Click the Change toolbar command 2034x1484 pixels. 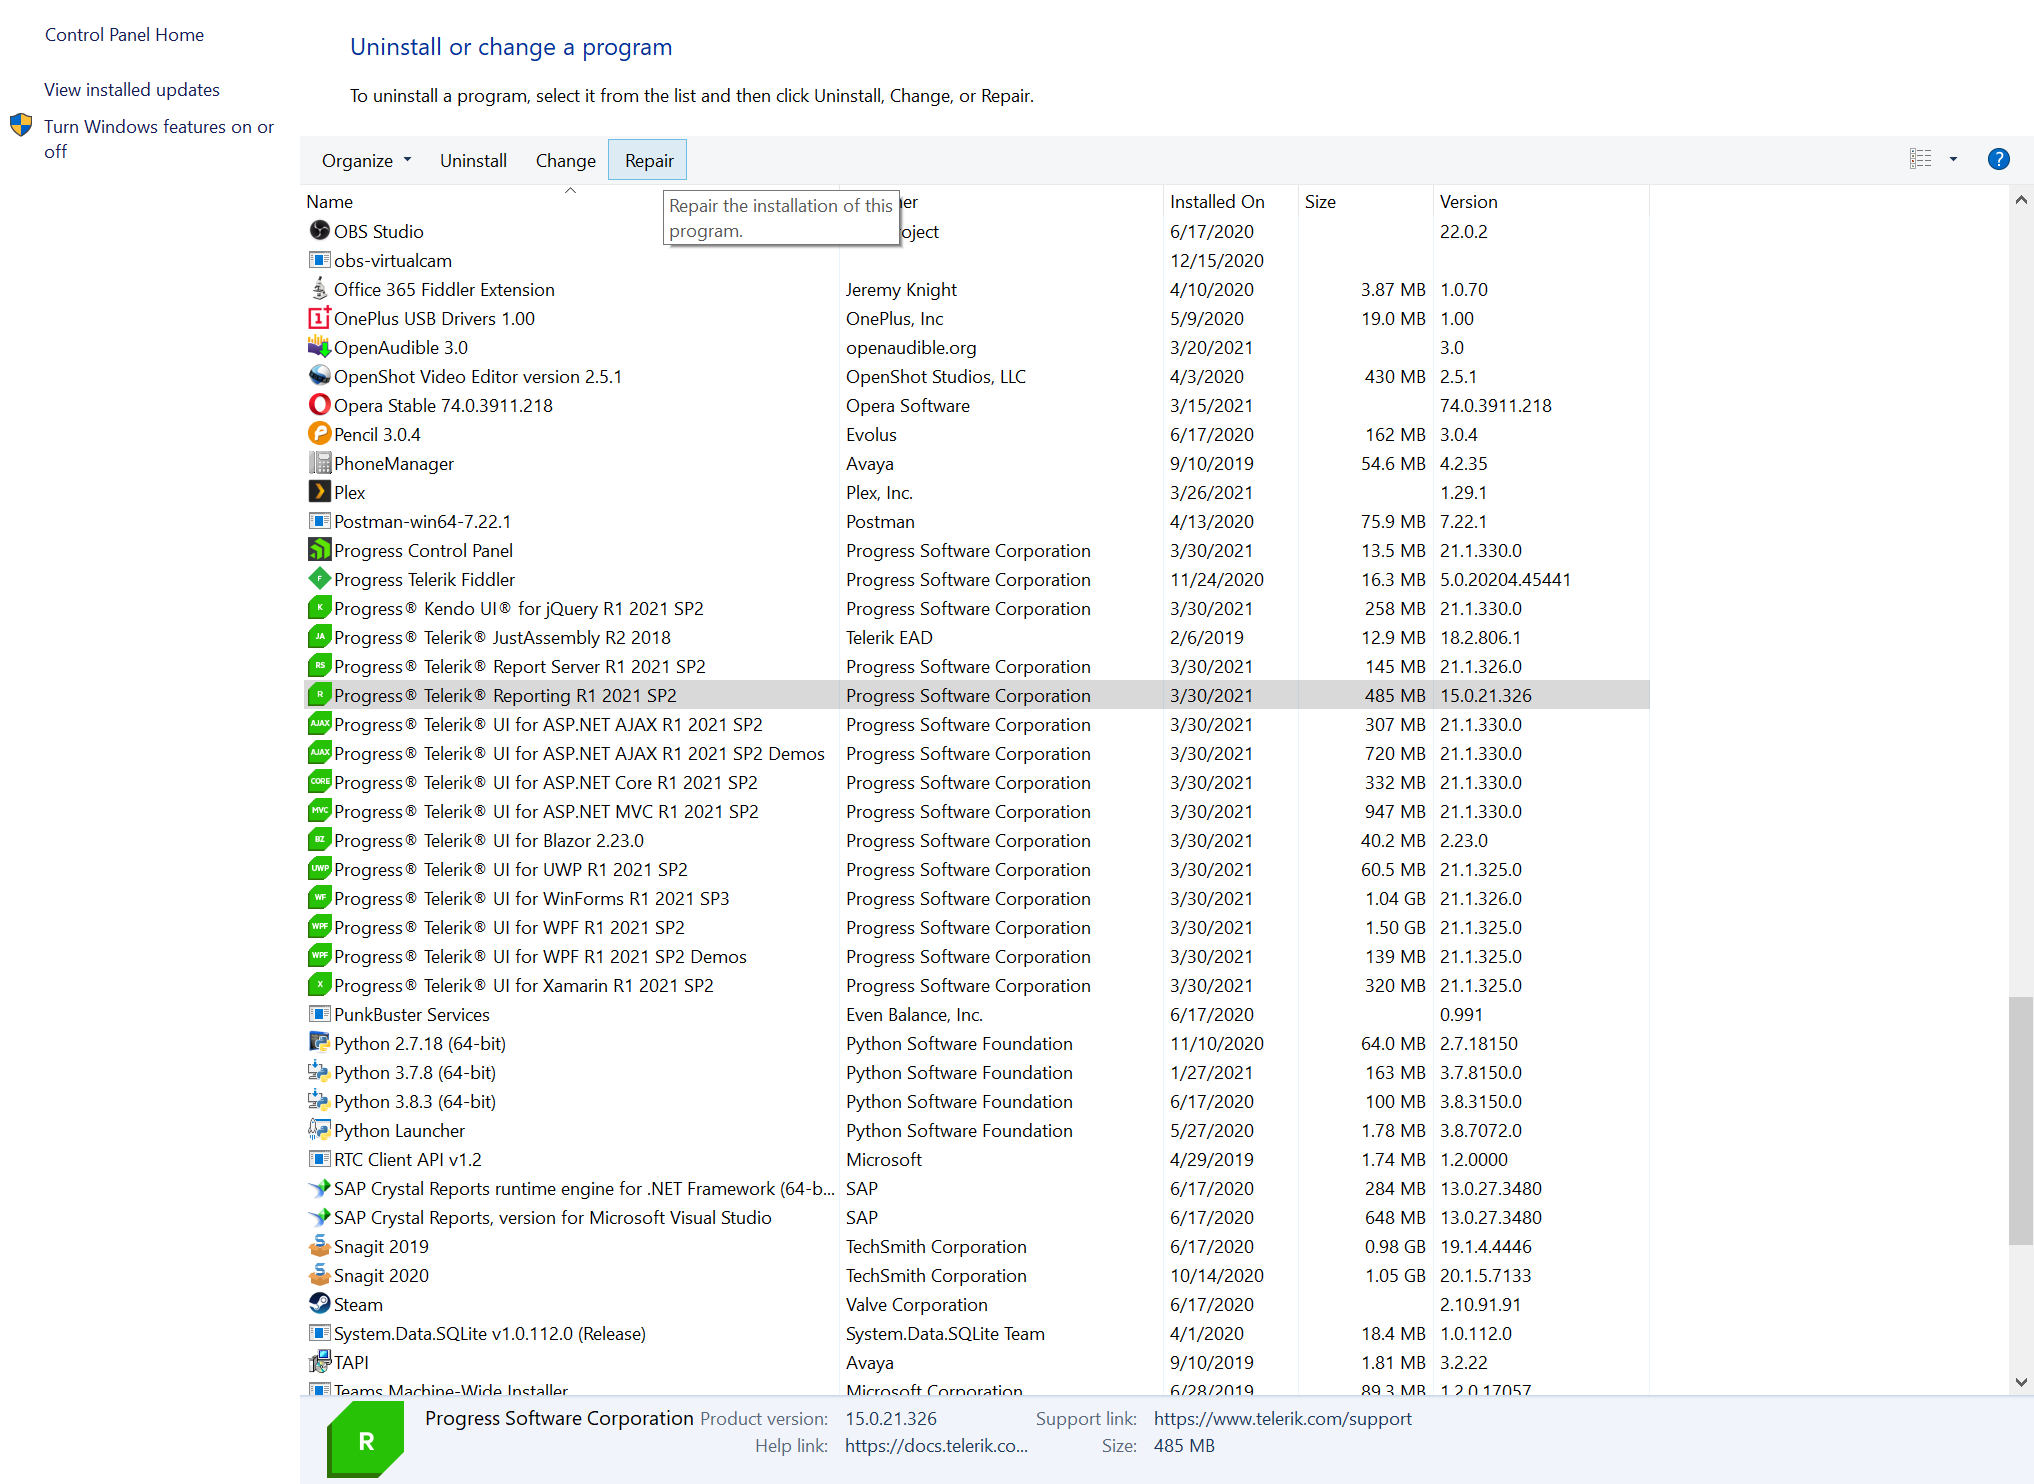[x=565, y=161]
